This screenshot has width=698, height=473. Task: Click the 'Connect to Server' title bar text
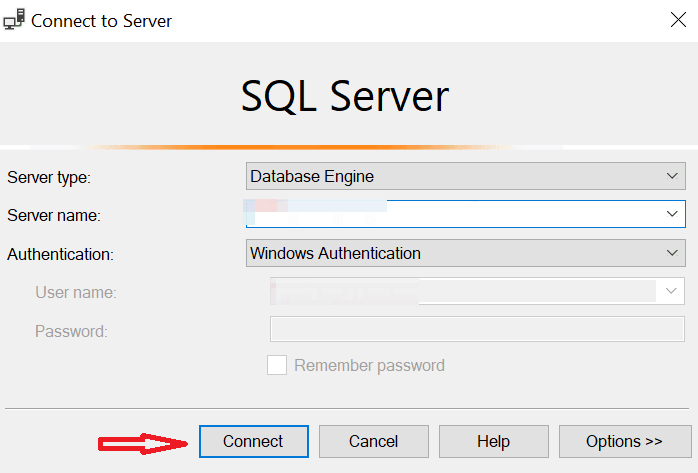coord(101,21)
